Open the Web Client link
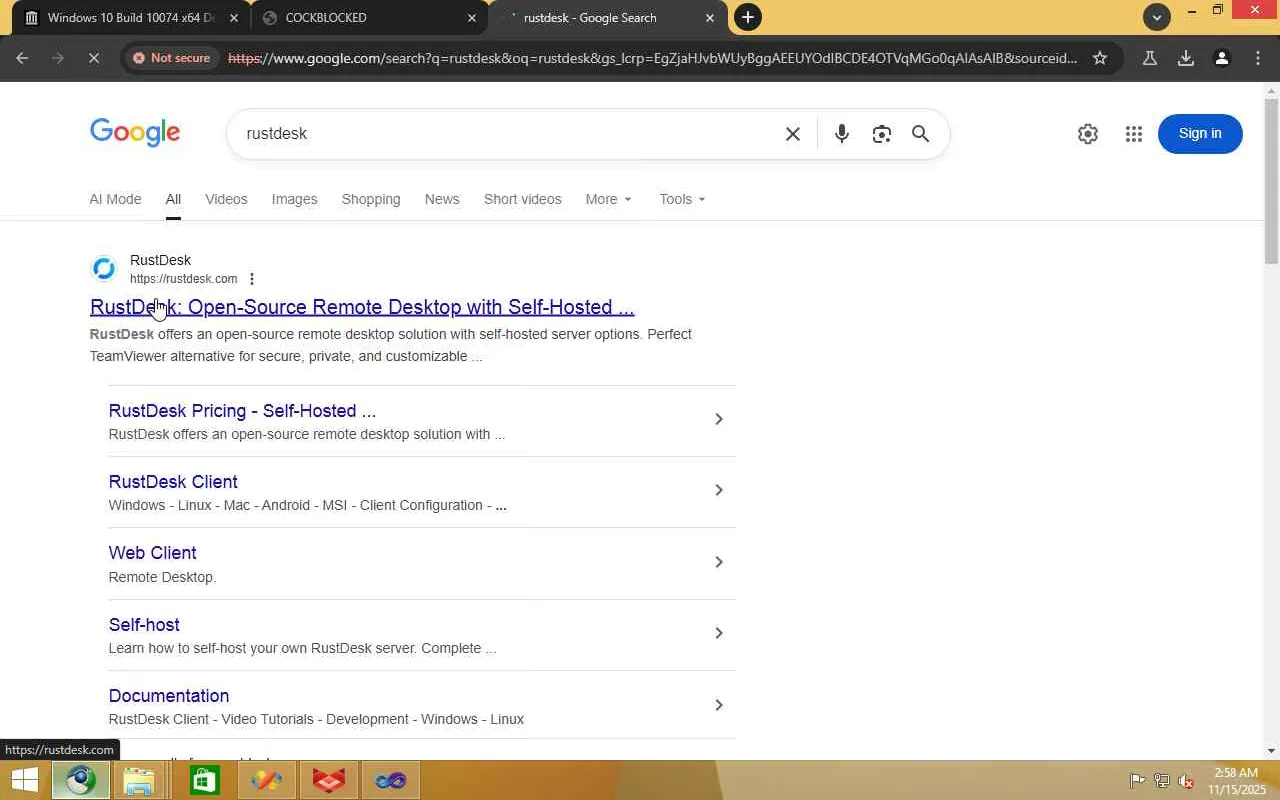The height and width of the screenshot is (800, 1280). pos(152,553)
